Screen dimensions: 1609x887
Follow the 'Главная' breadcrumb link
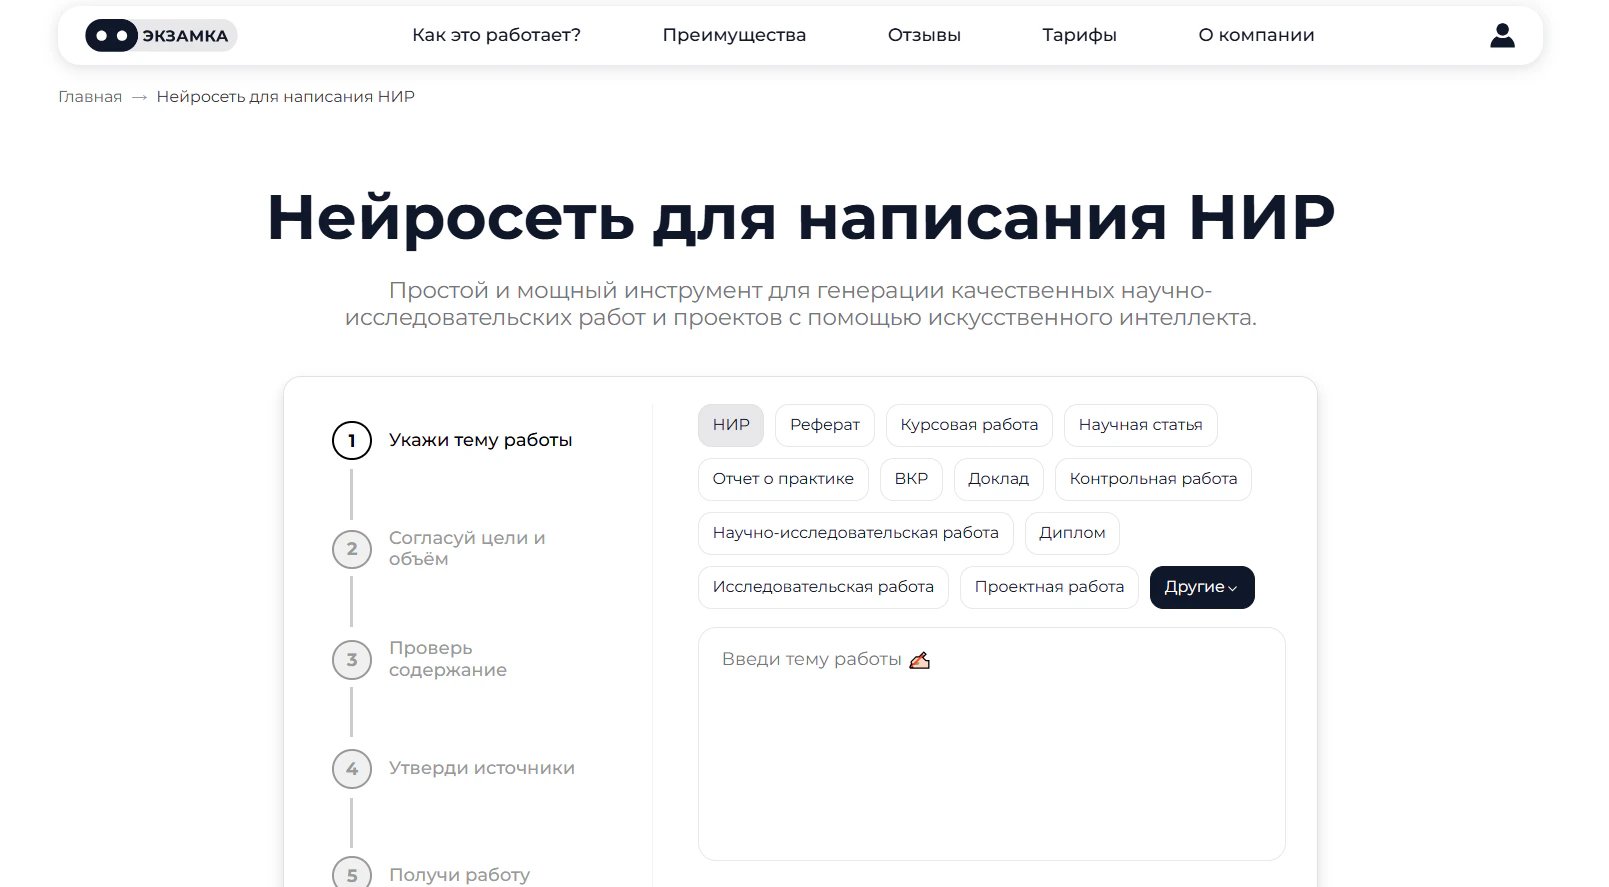90,97
